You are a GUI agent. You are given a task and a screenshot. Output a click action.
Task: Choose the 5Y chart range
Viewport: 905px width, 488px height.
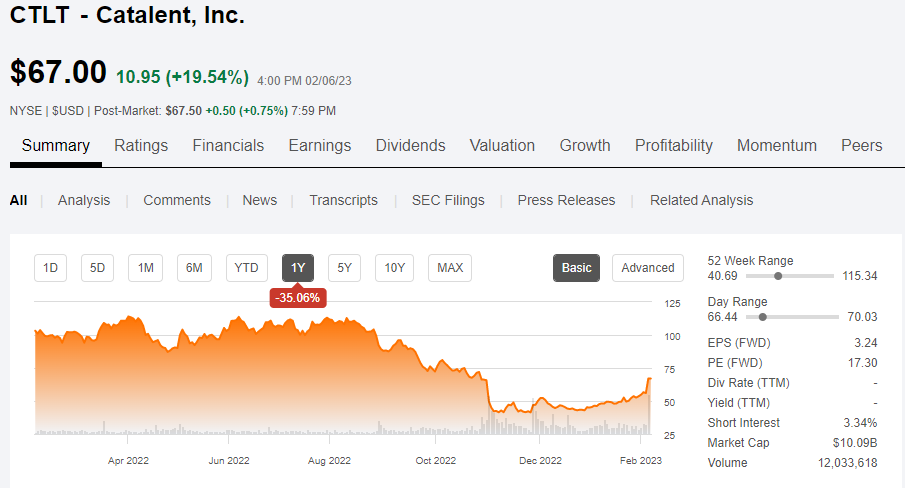pos(344,267)
